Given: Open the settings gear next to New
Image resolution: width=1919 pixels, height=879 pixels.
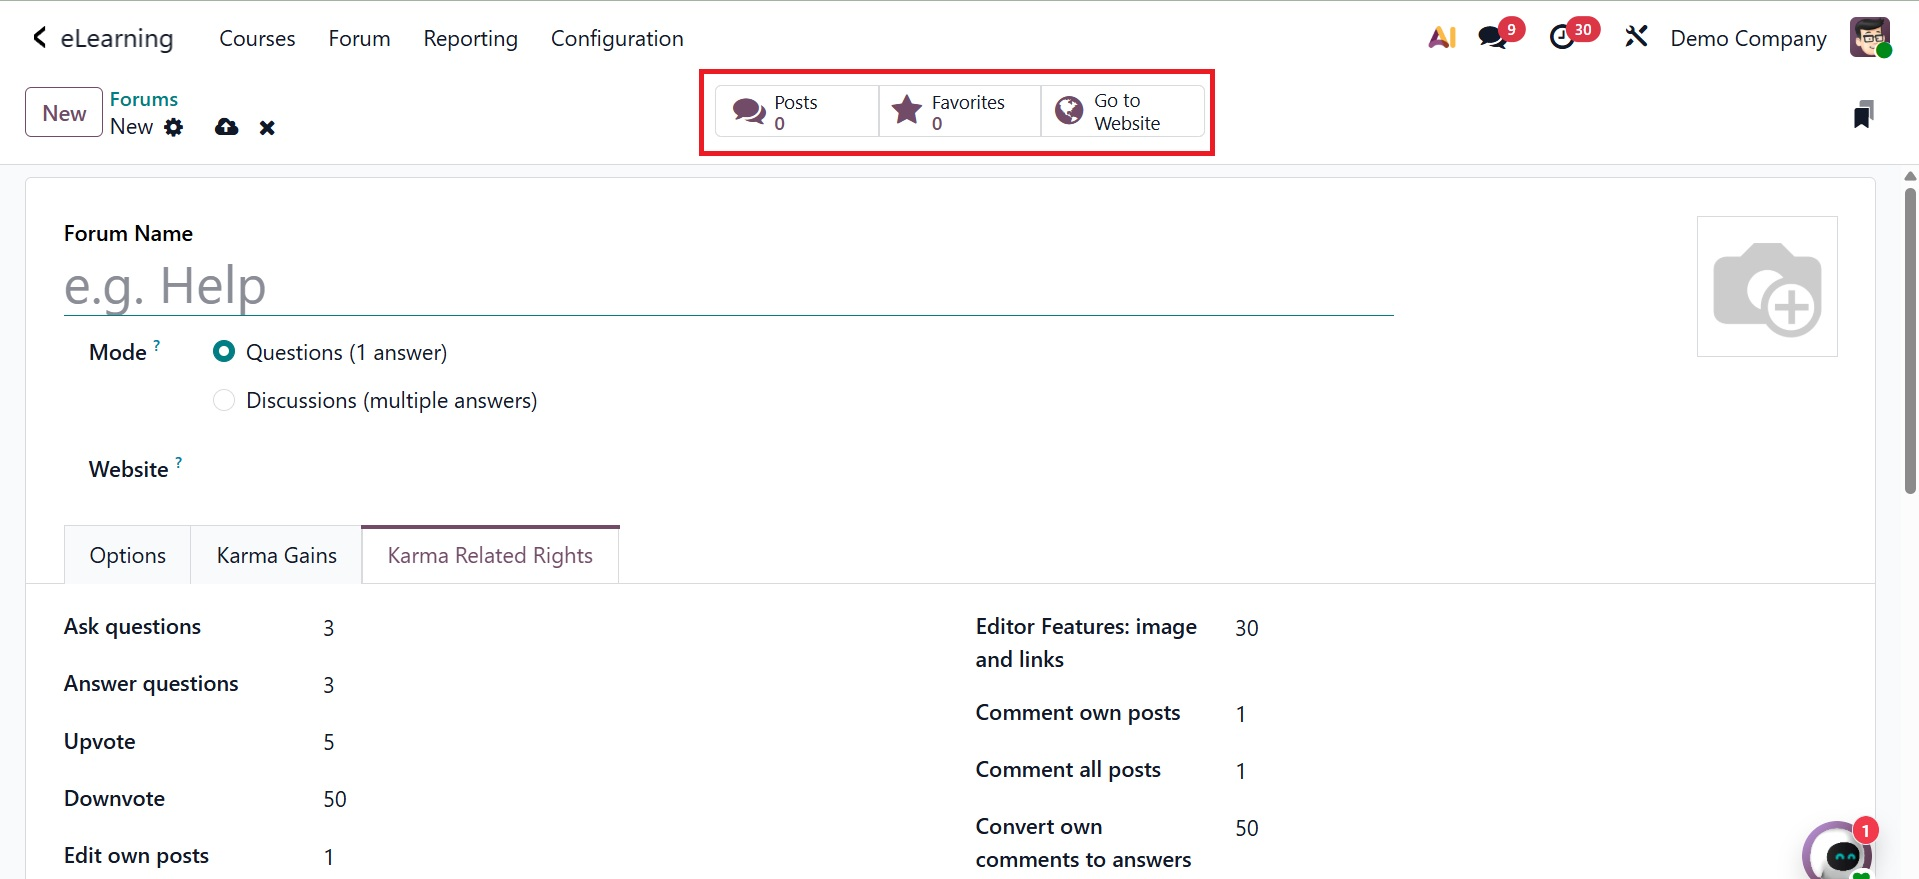Looking at the screenshot, I should (174, 127).
